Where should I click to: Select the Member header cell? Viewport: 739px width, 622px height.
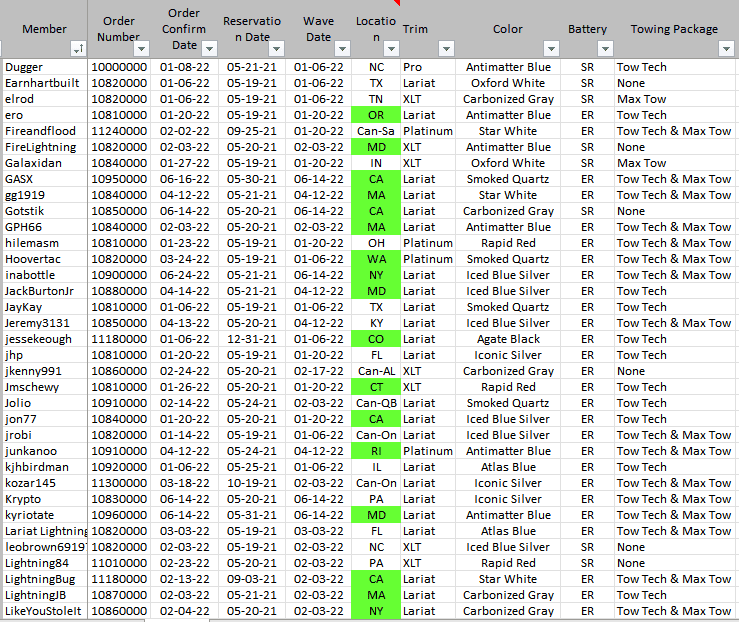click(x=44, y=29)
